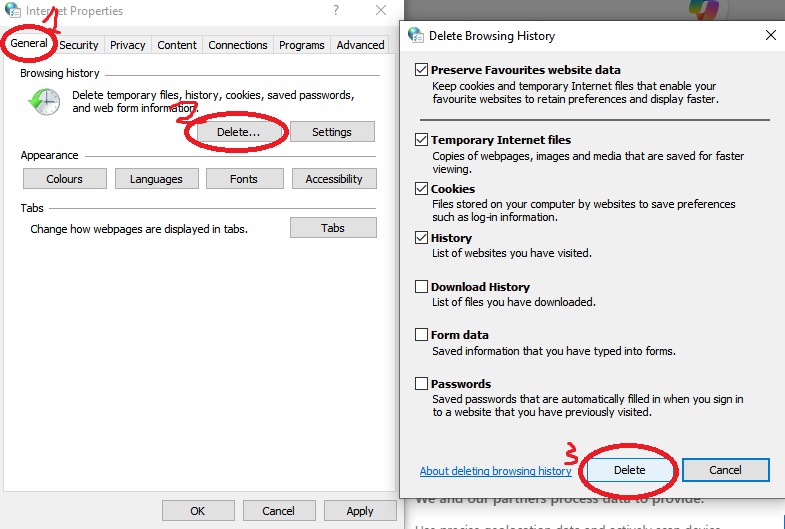Click the Internet Properties globe title icon
The height and width of the screenshot is (529, 785).
tap(11, 11)
